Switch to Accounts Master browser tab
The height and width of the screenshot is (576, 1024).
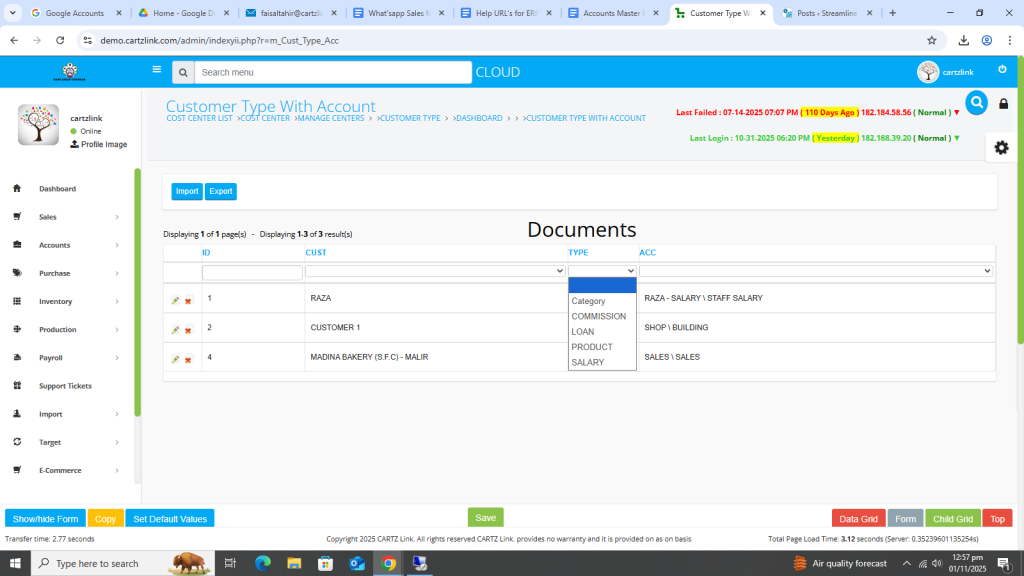click(612, 13)
